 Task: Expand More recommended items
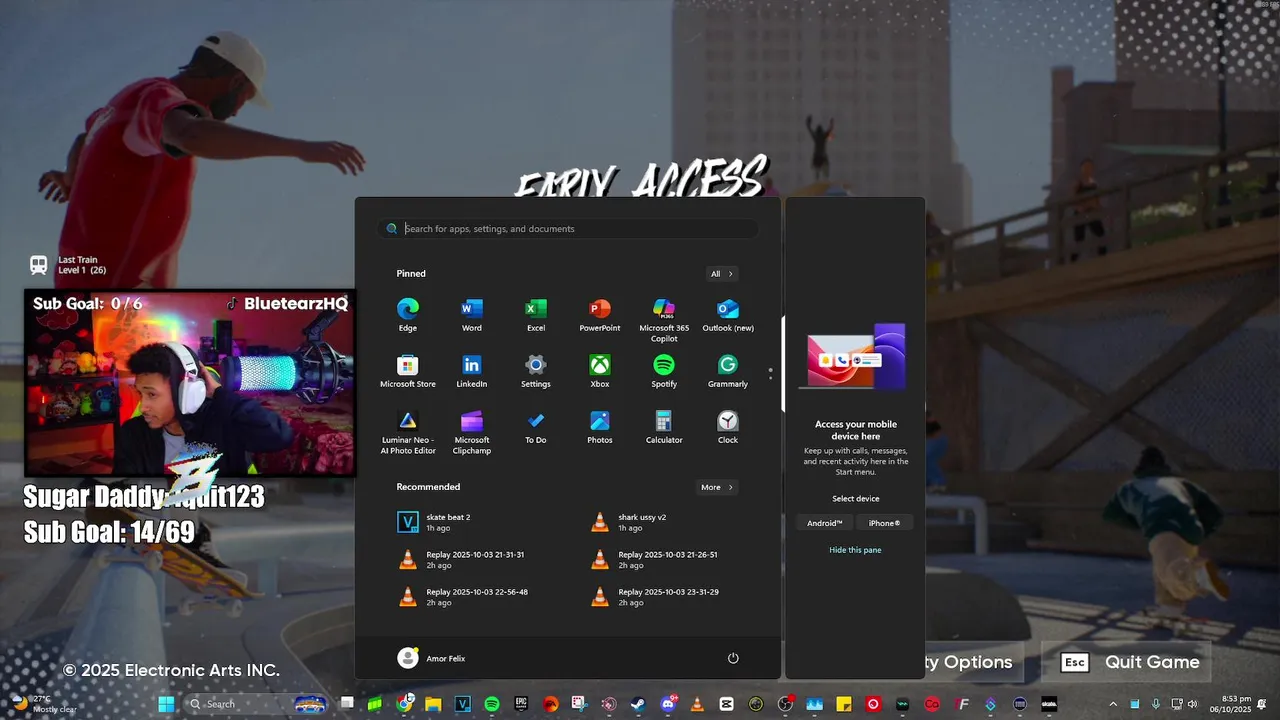click(x=717, y=488)
